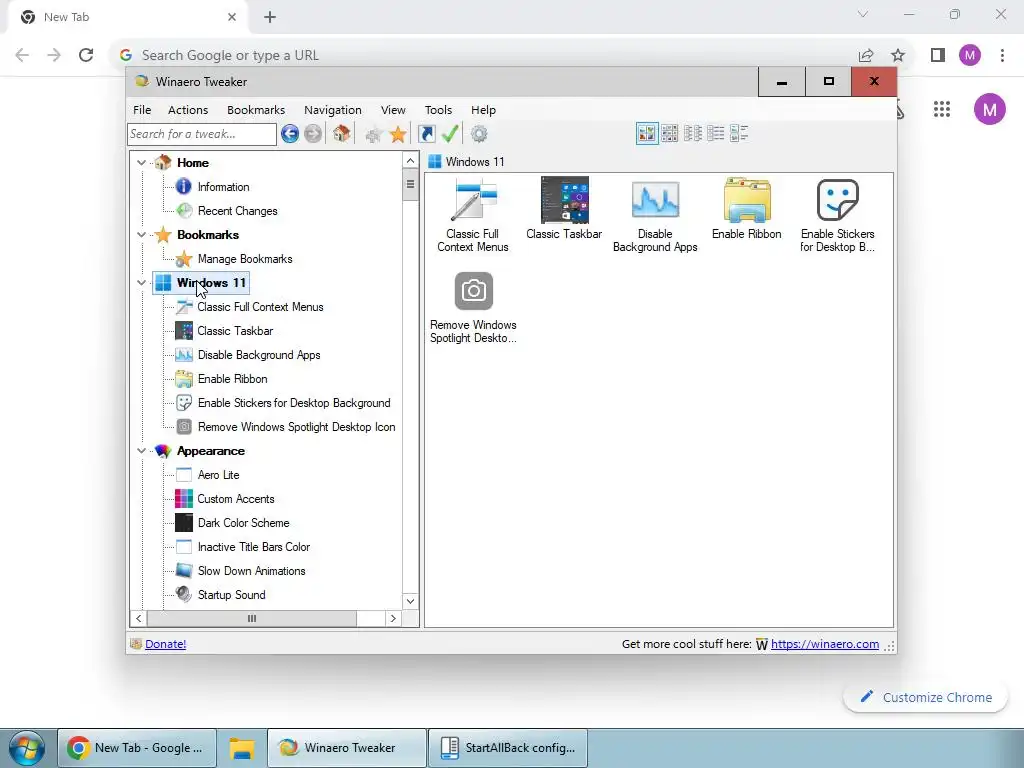The image size is (1024, 768).
Task: Click the Windows Start orb
Action: click(27, 748)
